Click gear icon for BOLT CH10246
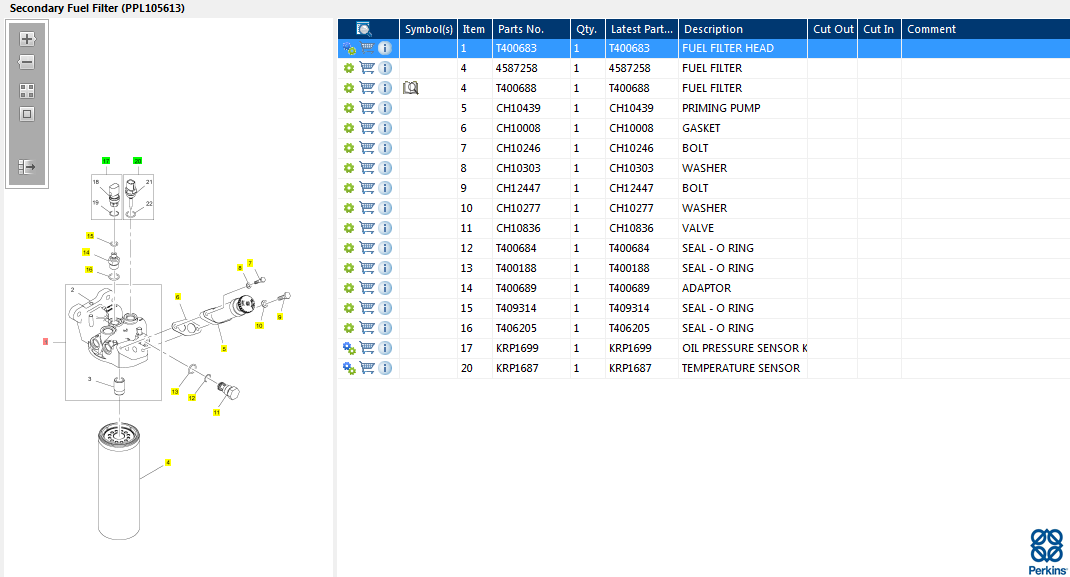The image size is (1070, 577). pyautogui.click(x=349, y=148)
